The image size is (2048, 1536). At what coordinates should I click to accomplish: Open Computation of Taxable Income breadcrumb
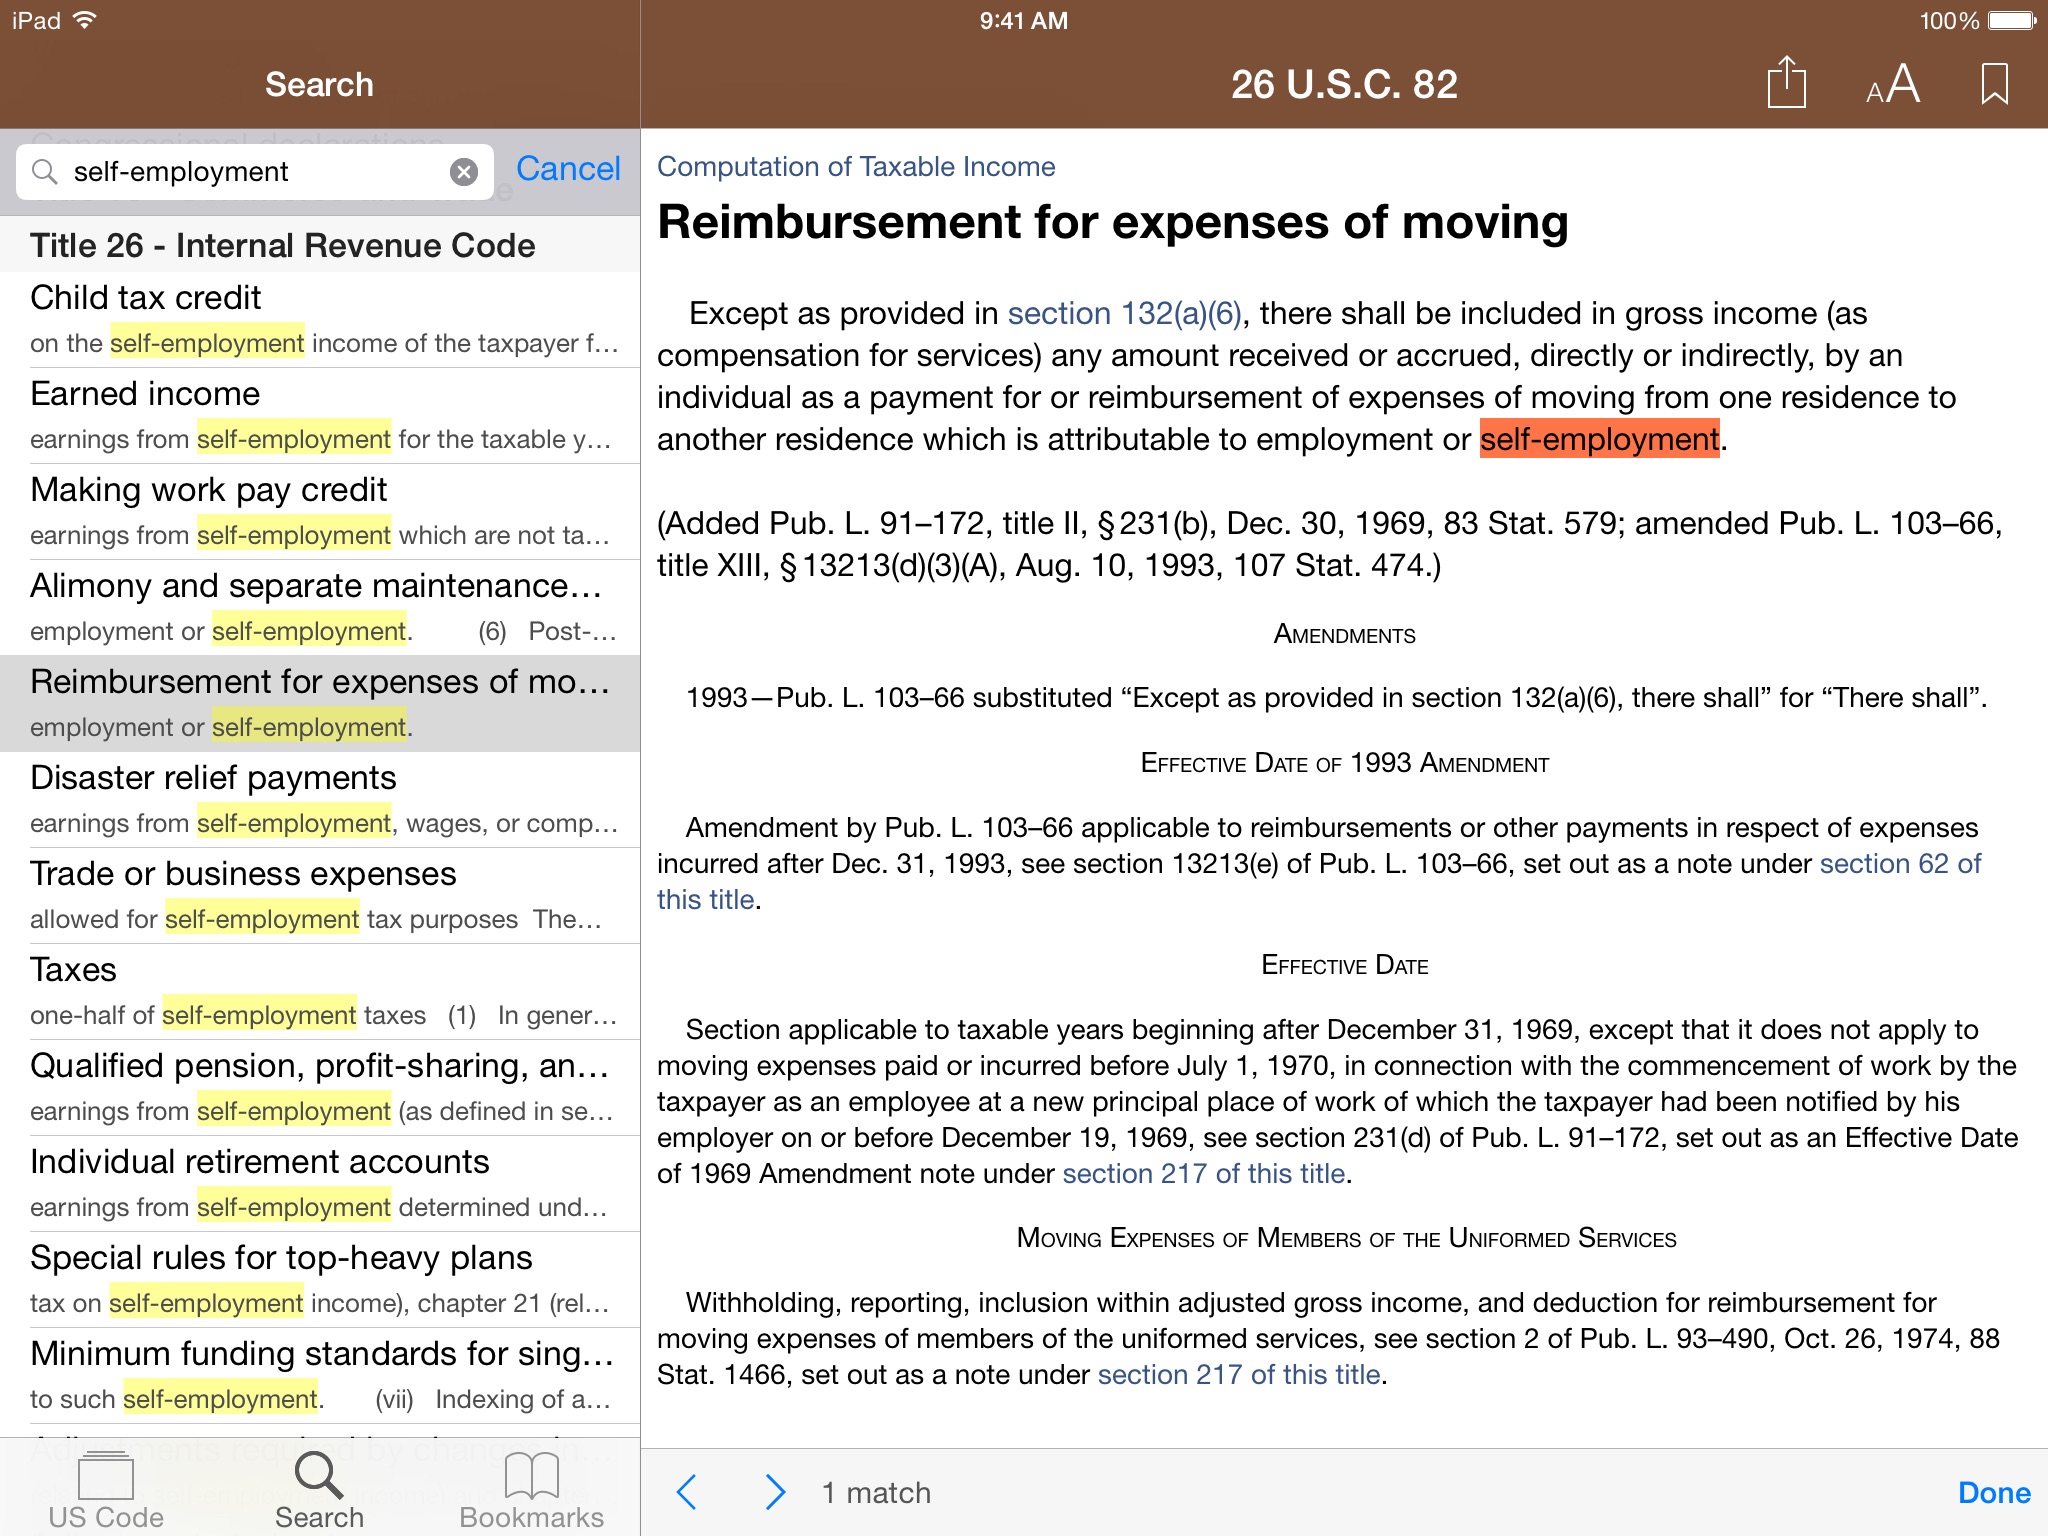(x=856, y=166)
